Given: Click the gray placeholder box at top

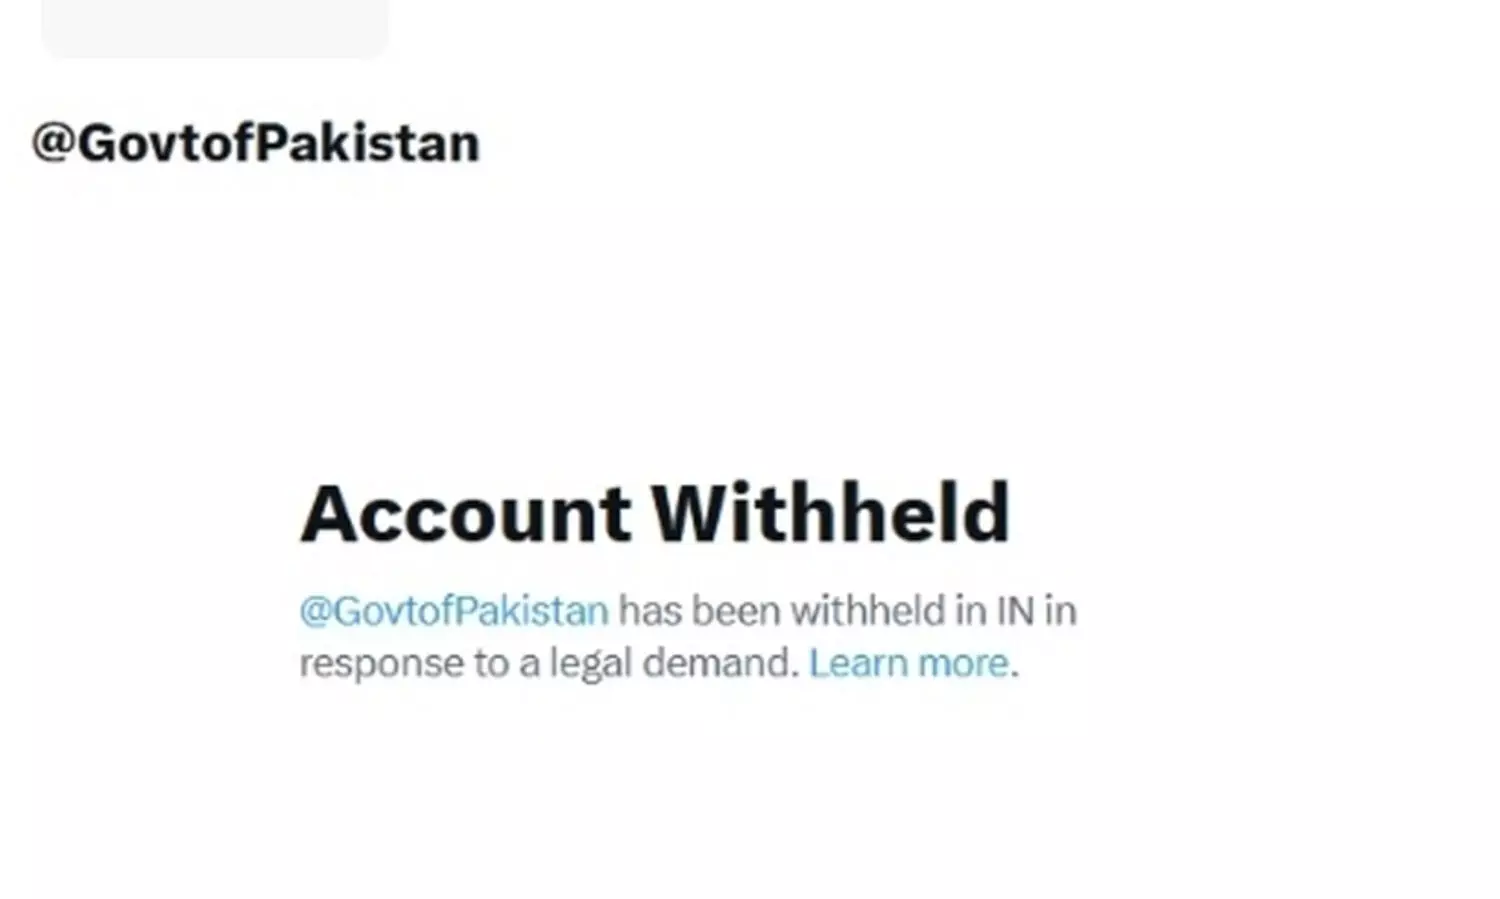Looking at the screenshot, I should pos(214,28).
